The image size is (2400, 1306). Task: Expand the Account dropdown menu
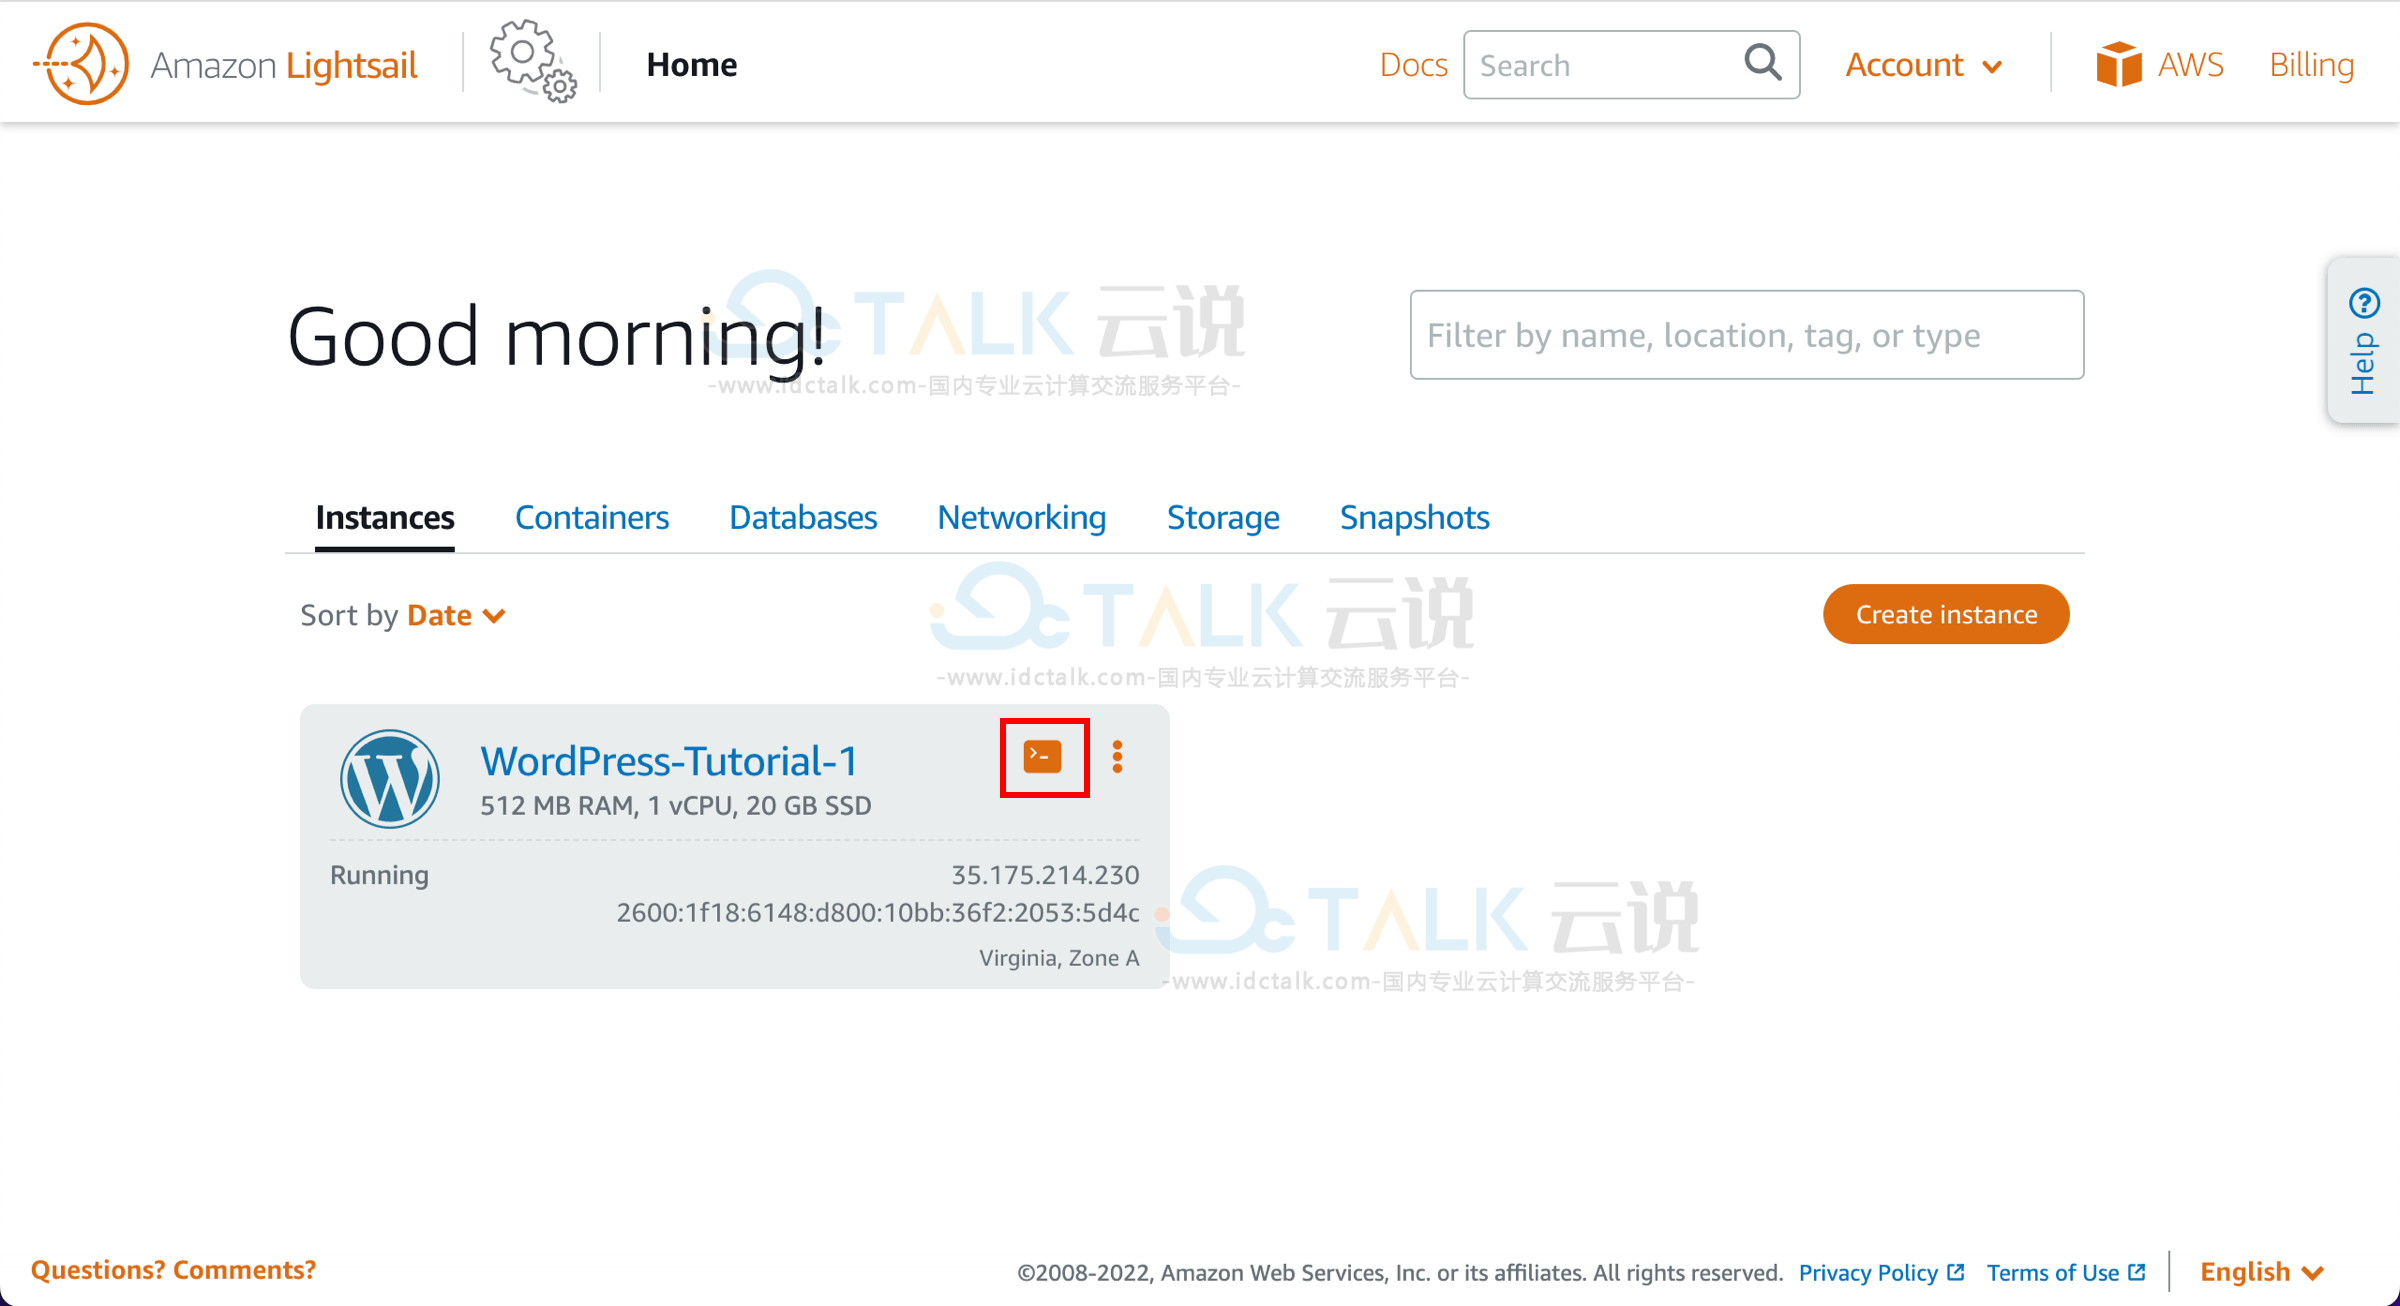click(1923, 64)
